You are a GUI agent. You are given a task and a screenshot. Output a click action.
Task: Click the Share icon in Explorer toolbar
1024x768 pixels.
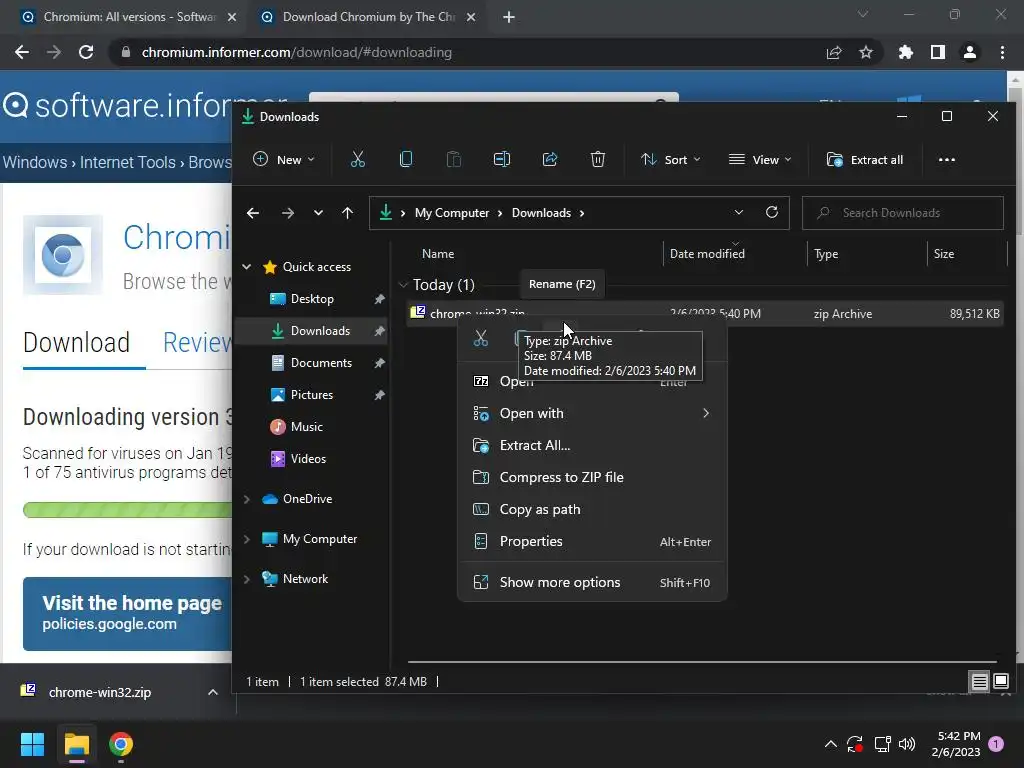[x=550, y=159]
